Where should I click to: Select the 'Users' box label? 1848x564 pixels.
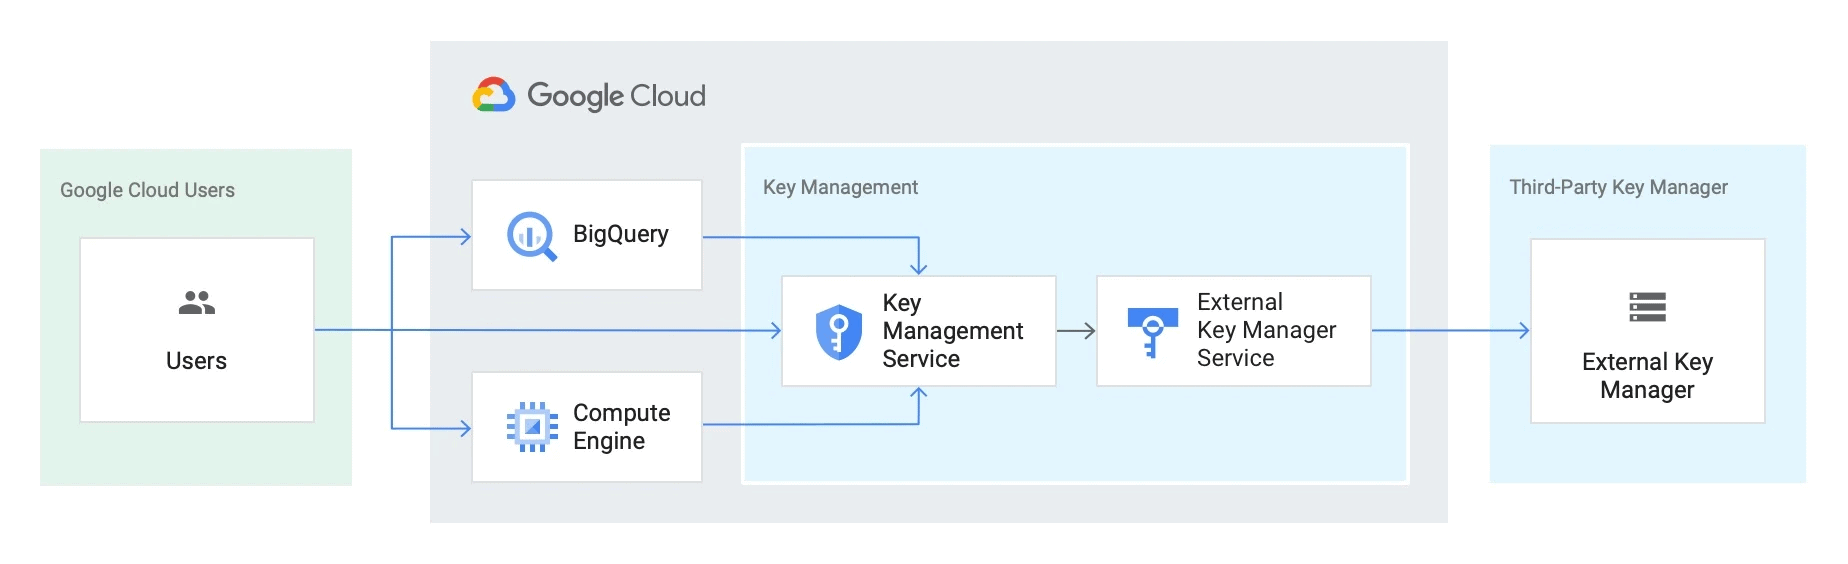196,361
